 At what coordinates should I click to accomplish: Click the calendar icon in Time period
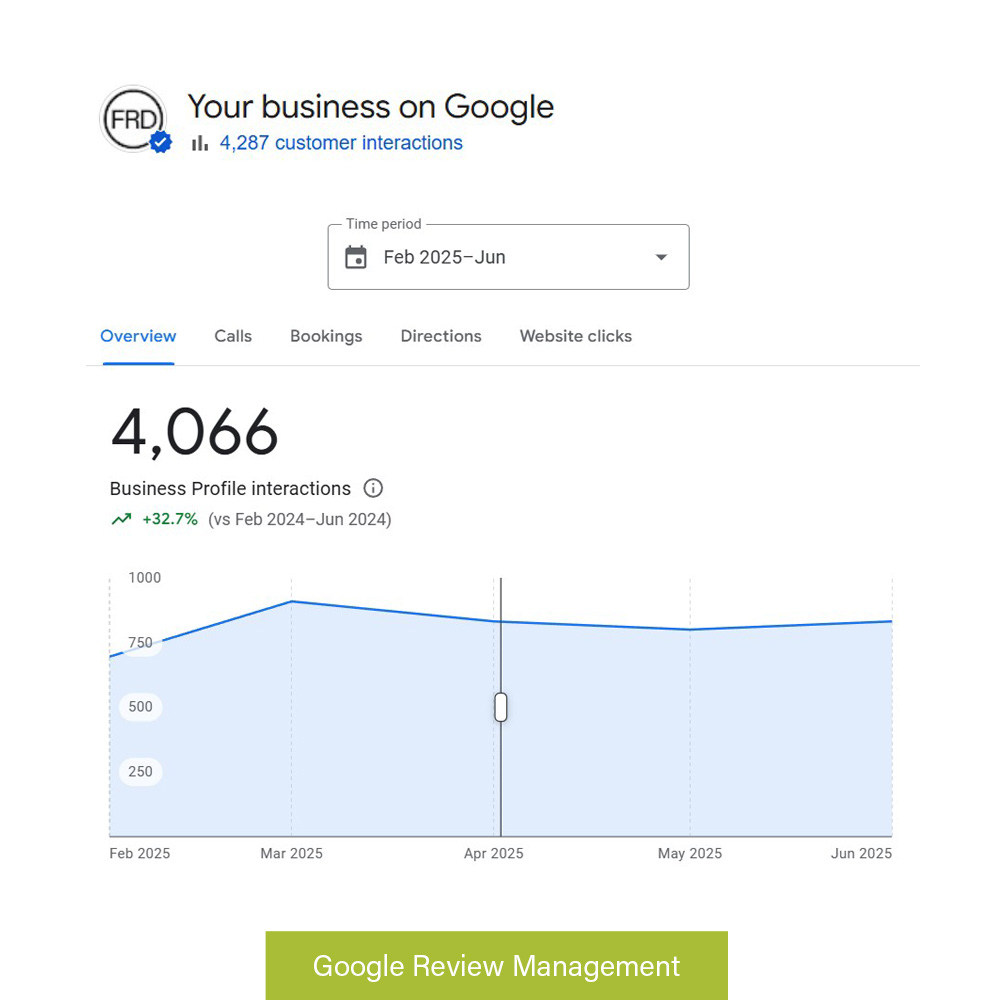click(356, 258)
